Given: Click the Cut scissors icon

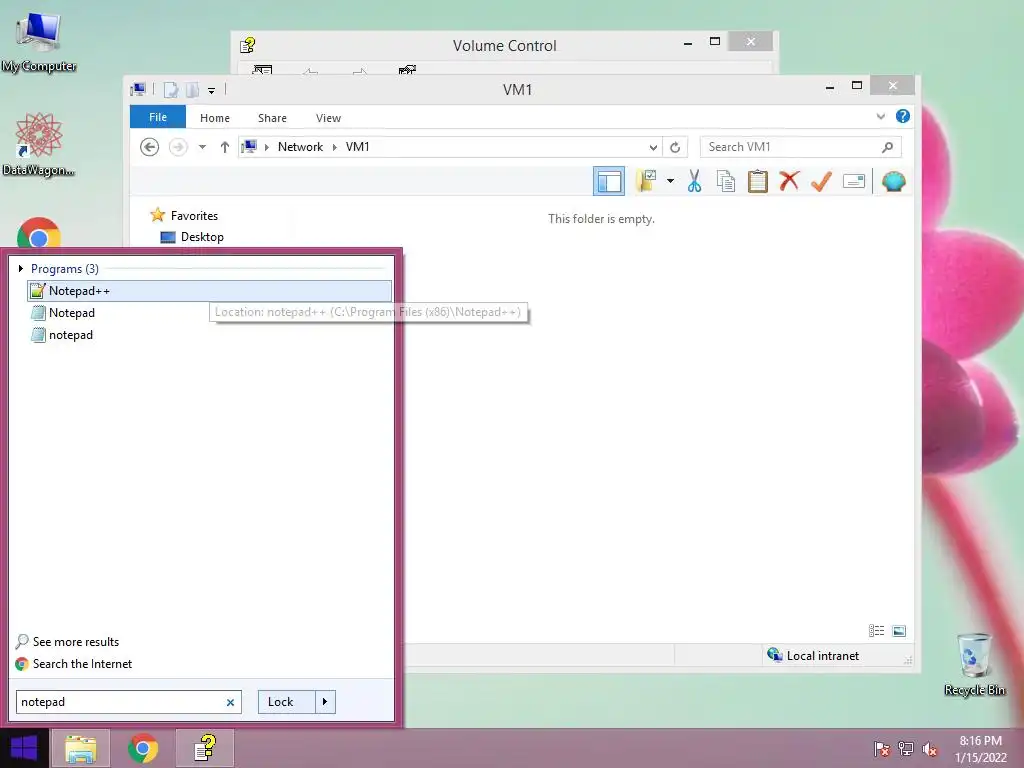Looking at the screenshot, I should [x=694, y=181].
